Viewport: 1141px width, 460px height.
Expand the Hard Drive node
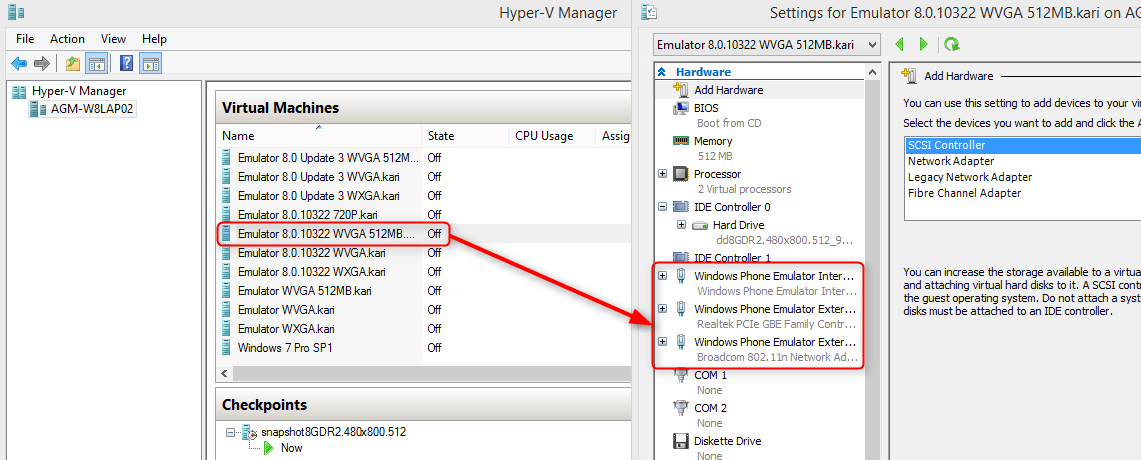pos(681,225)
